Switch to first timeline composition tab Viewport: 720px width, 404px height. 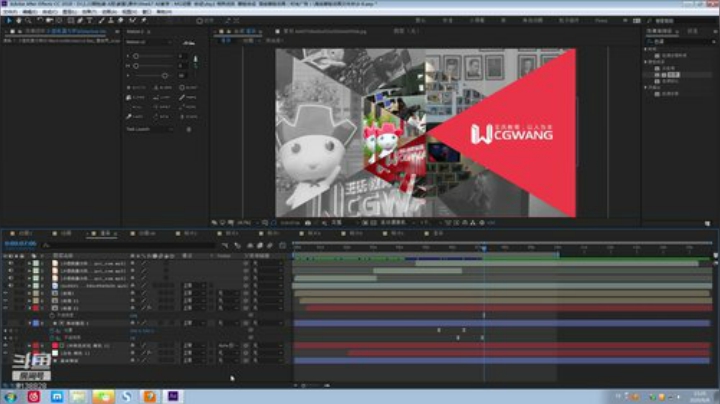[21, 234]
